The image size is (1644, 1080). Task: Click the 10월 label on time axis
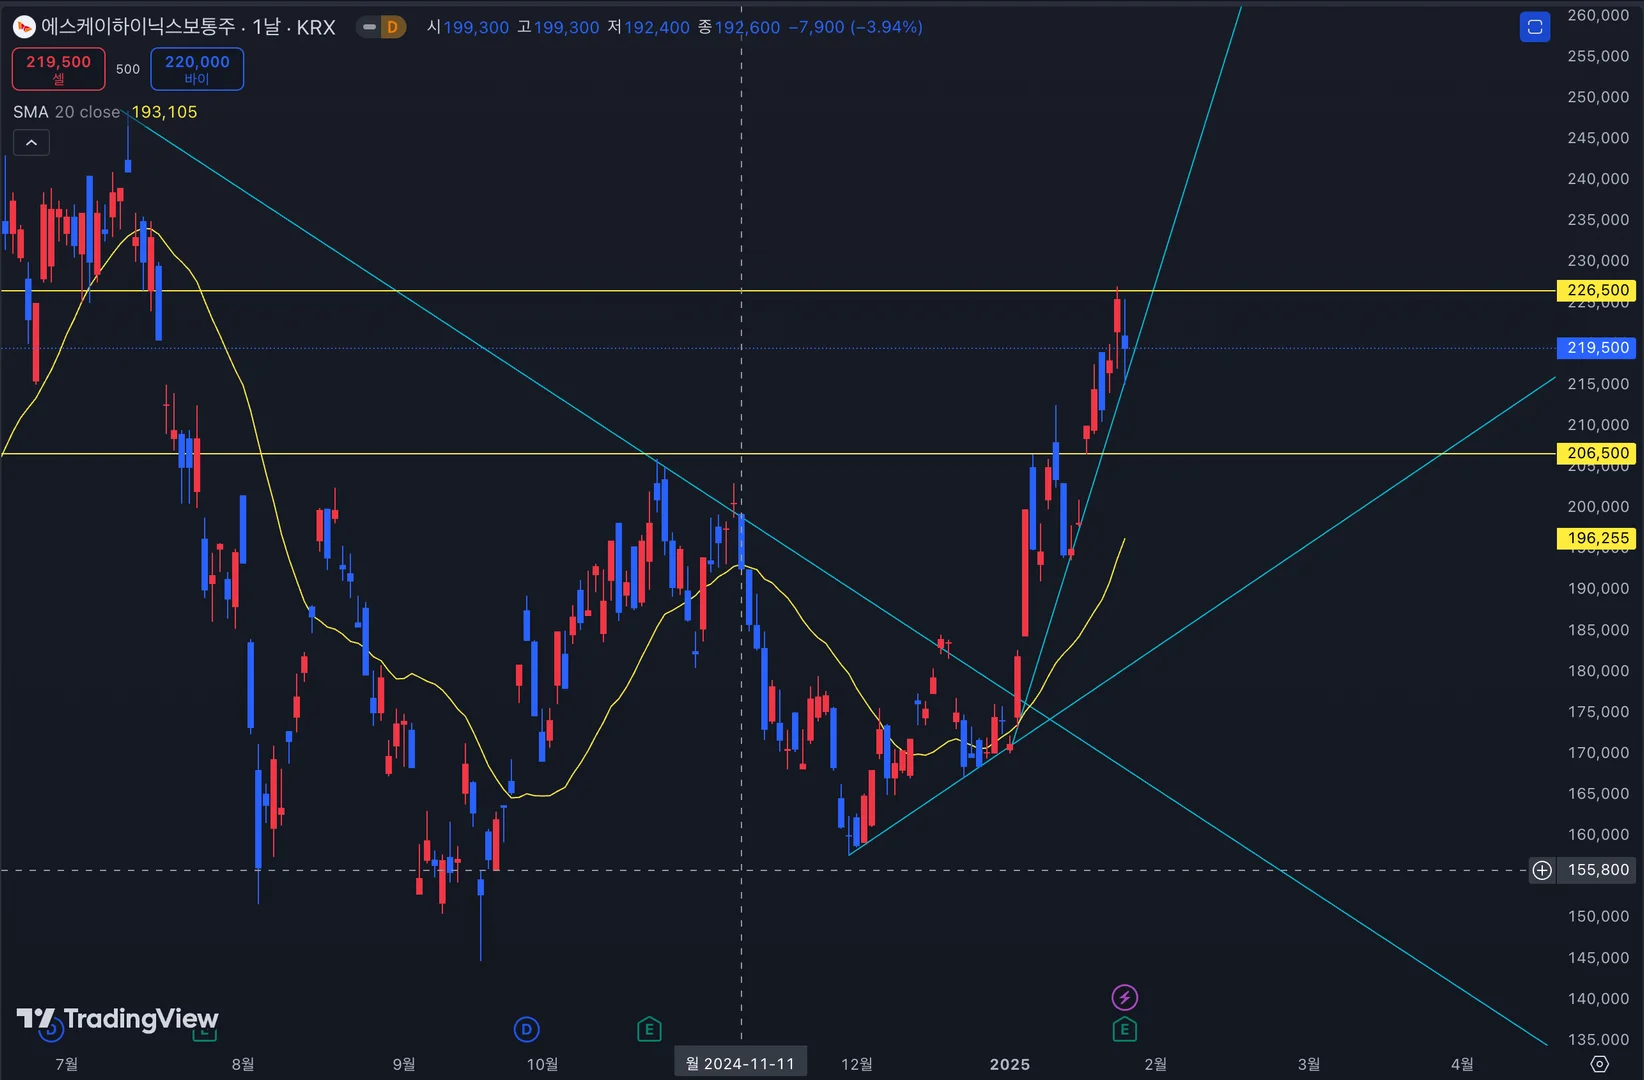[x=543, y=1064]
